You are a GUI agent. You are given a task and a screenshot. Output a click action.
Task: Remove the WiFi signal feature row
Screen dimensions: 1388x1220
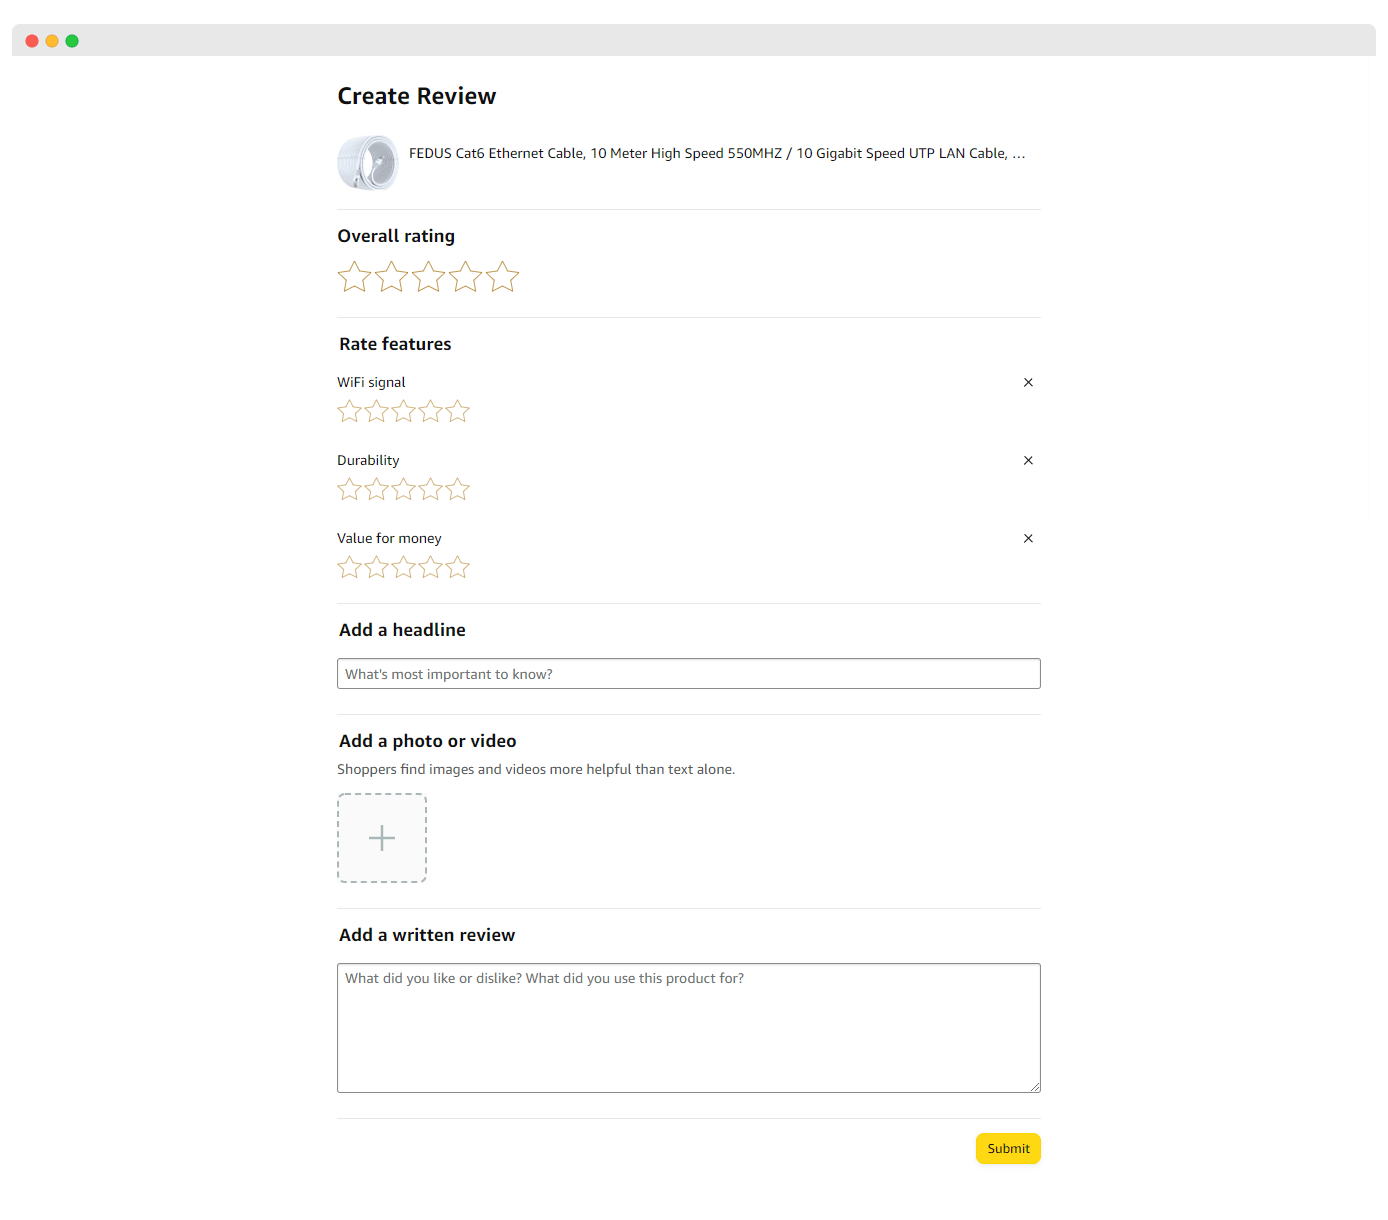(x=1028, y=382)
